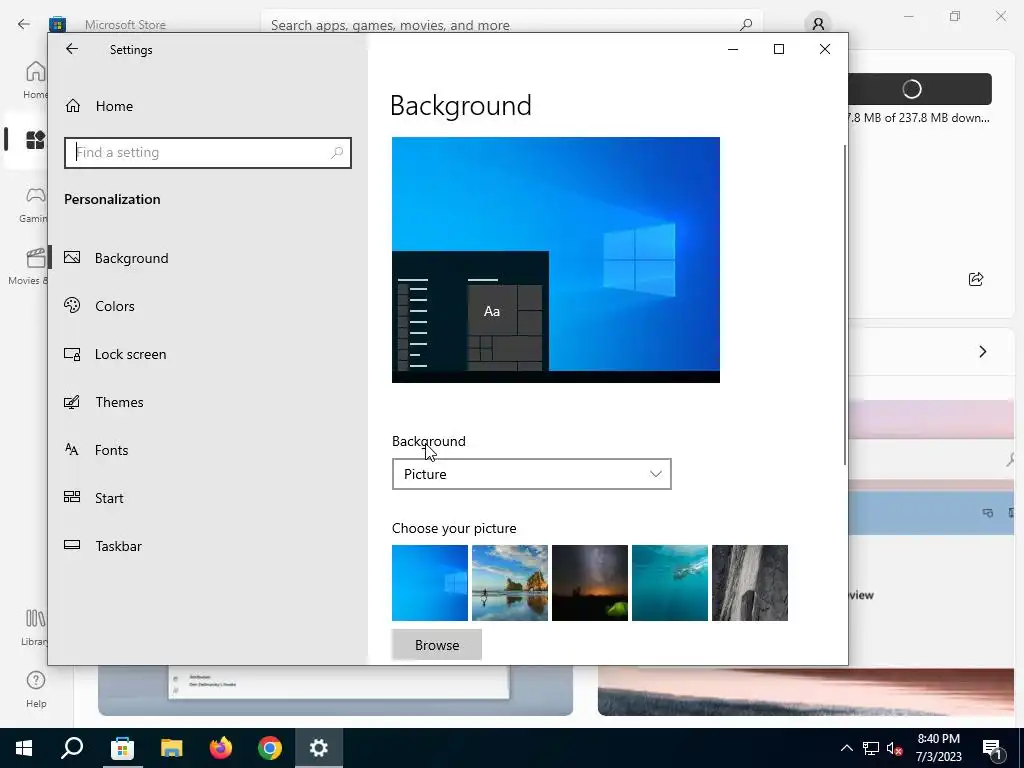The image size is (1024, 768).
Task: Launch Google Chrome from taskbar
Action: [270, 748]
